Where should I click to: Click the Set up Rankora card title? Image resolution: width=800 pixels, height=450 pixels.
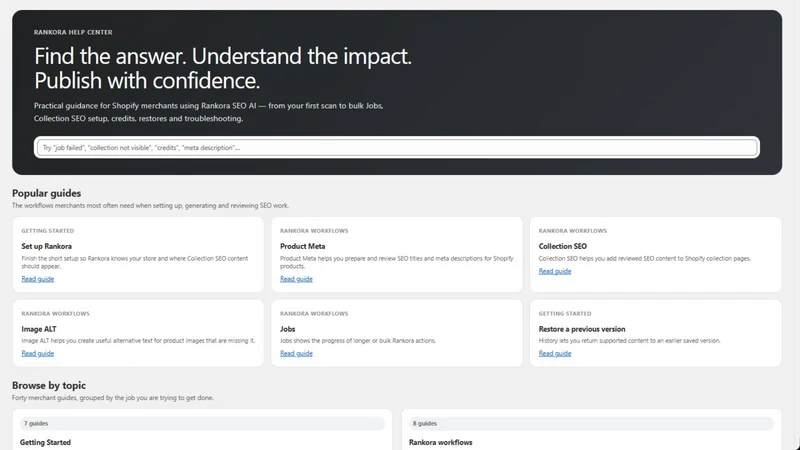pyautogui.click(x=46, y=246)
